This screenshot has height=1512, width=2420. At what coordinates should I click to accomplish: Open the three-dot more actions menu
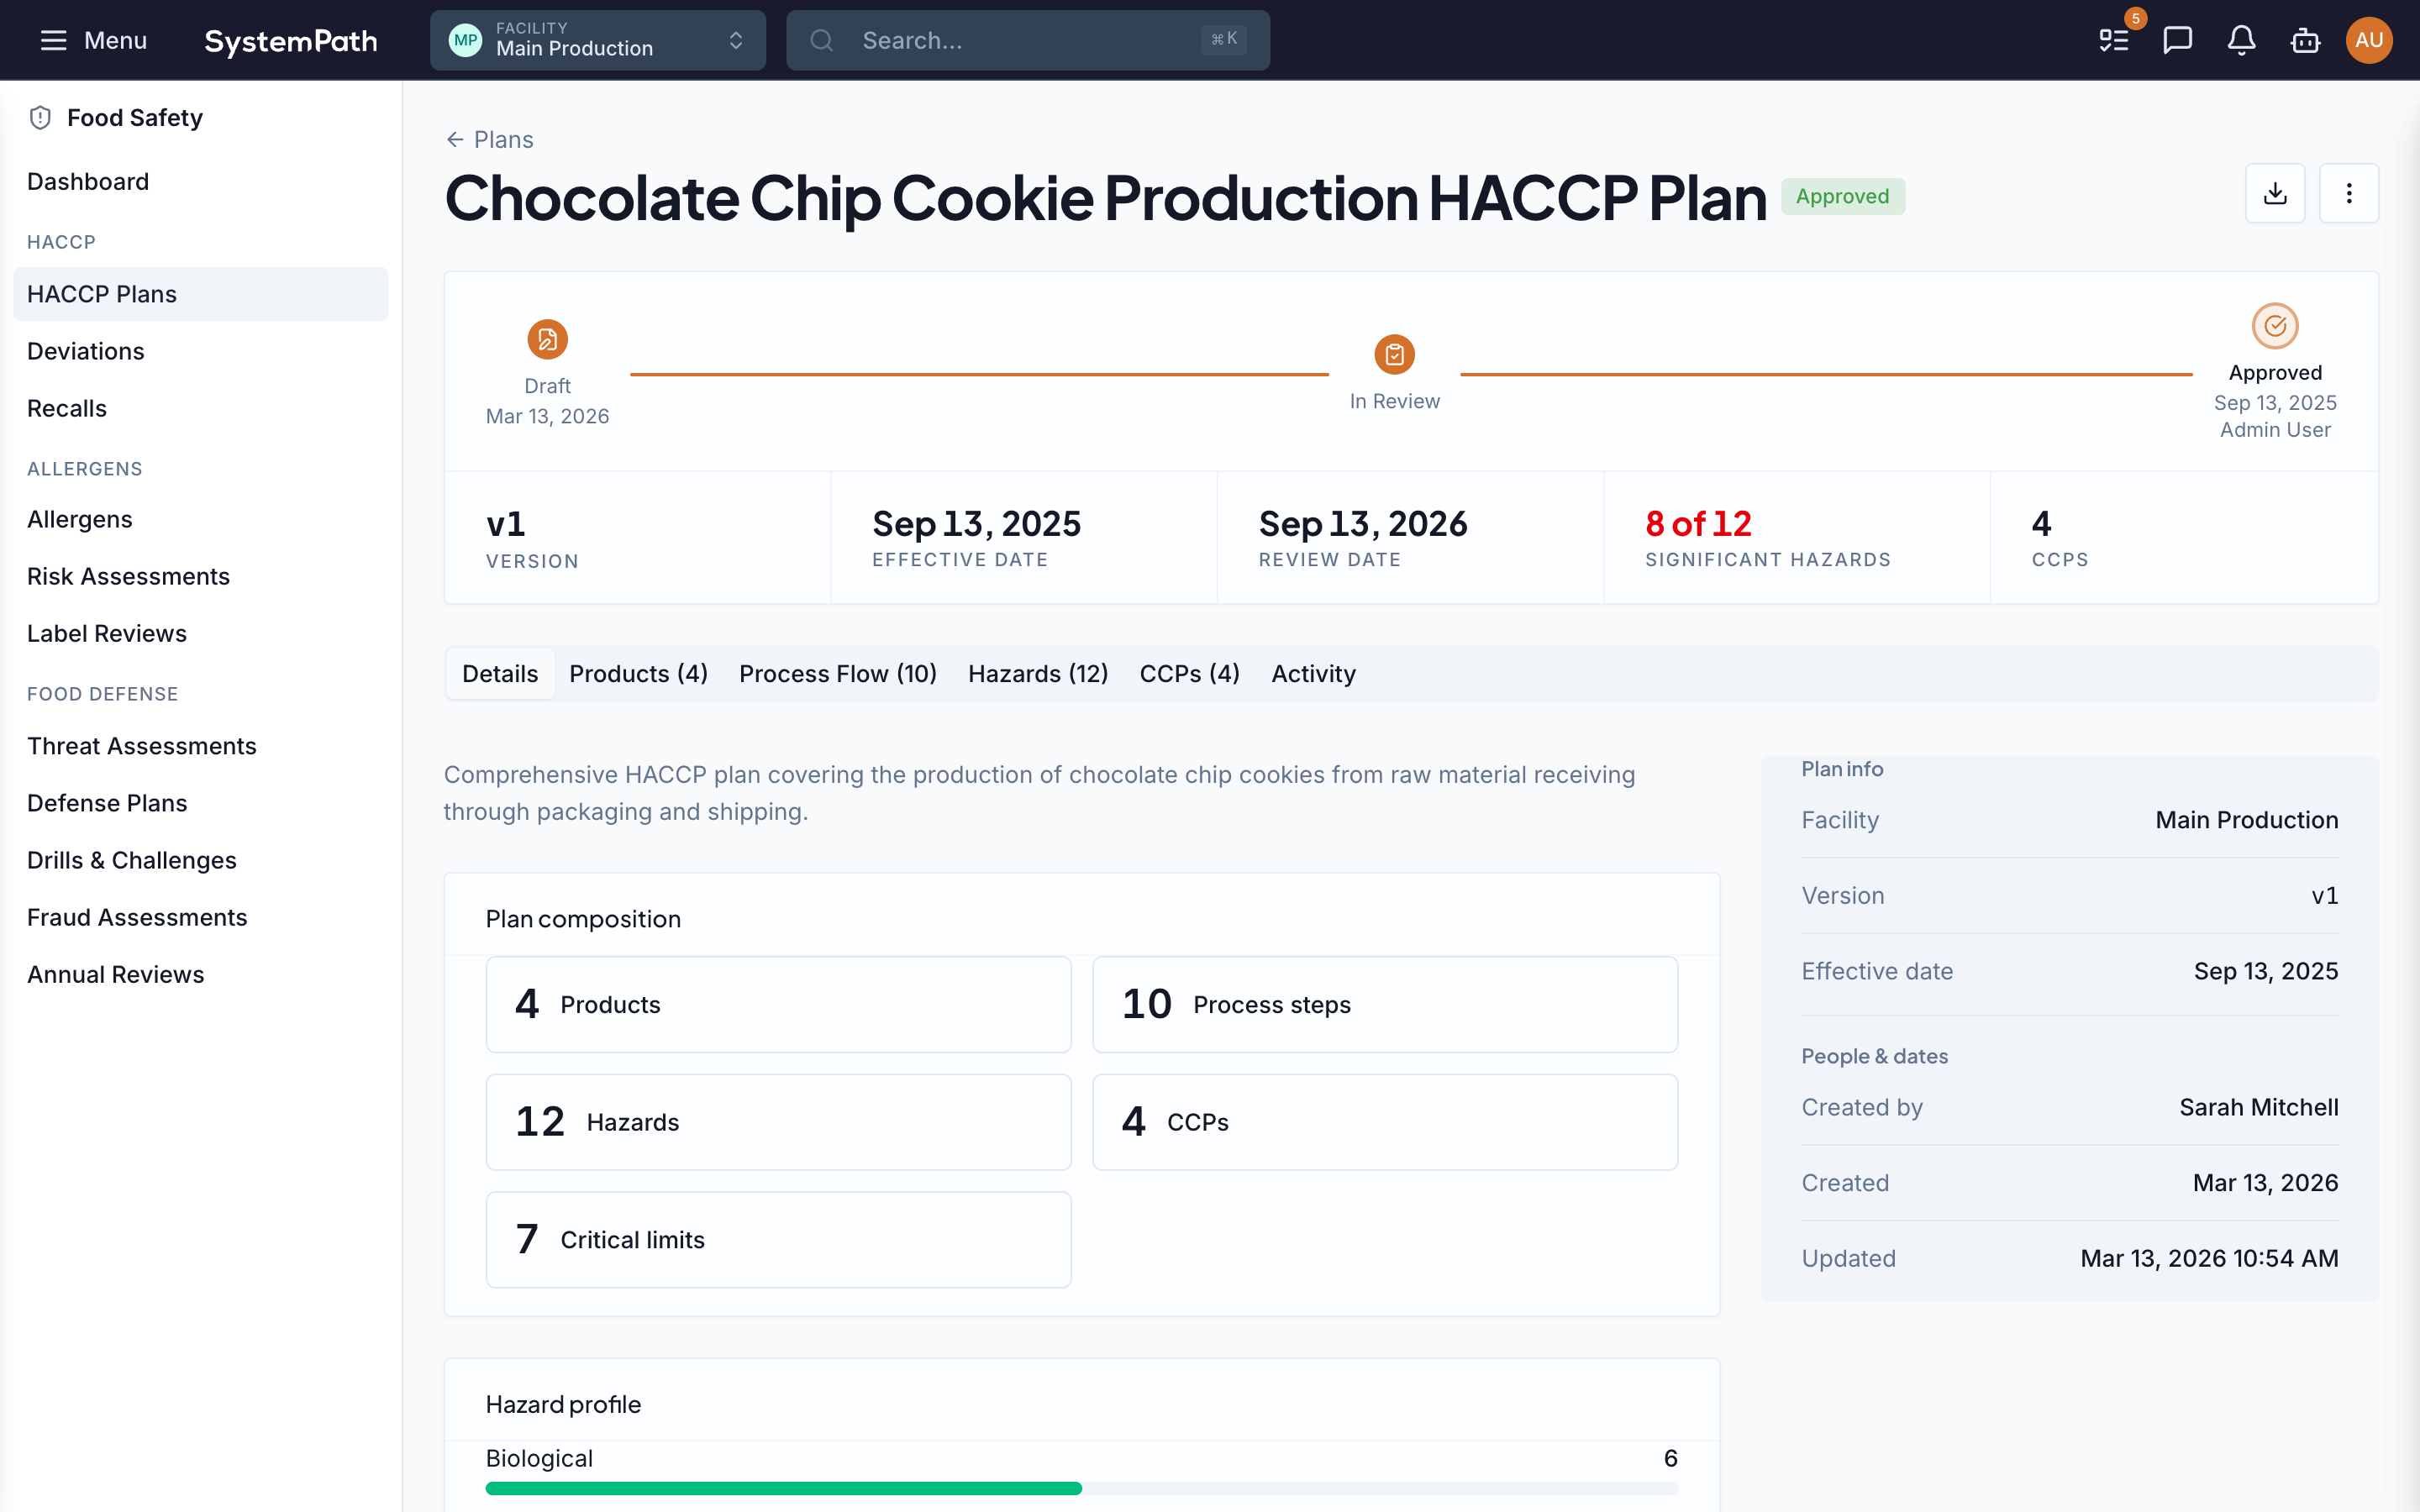[2348, 193]
